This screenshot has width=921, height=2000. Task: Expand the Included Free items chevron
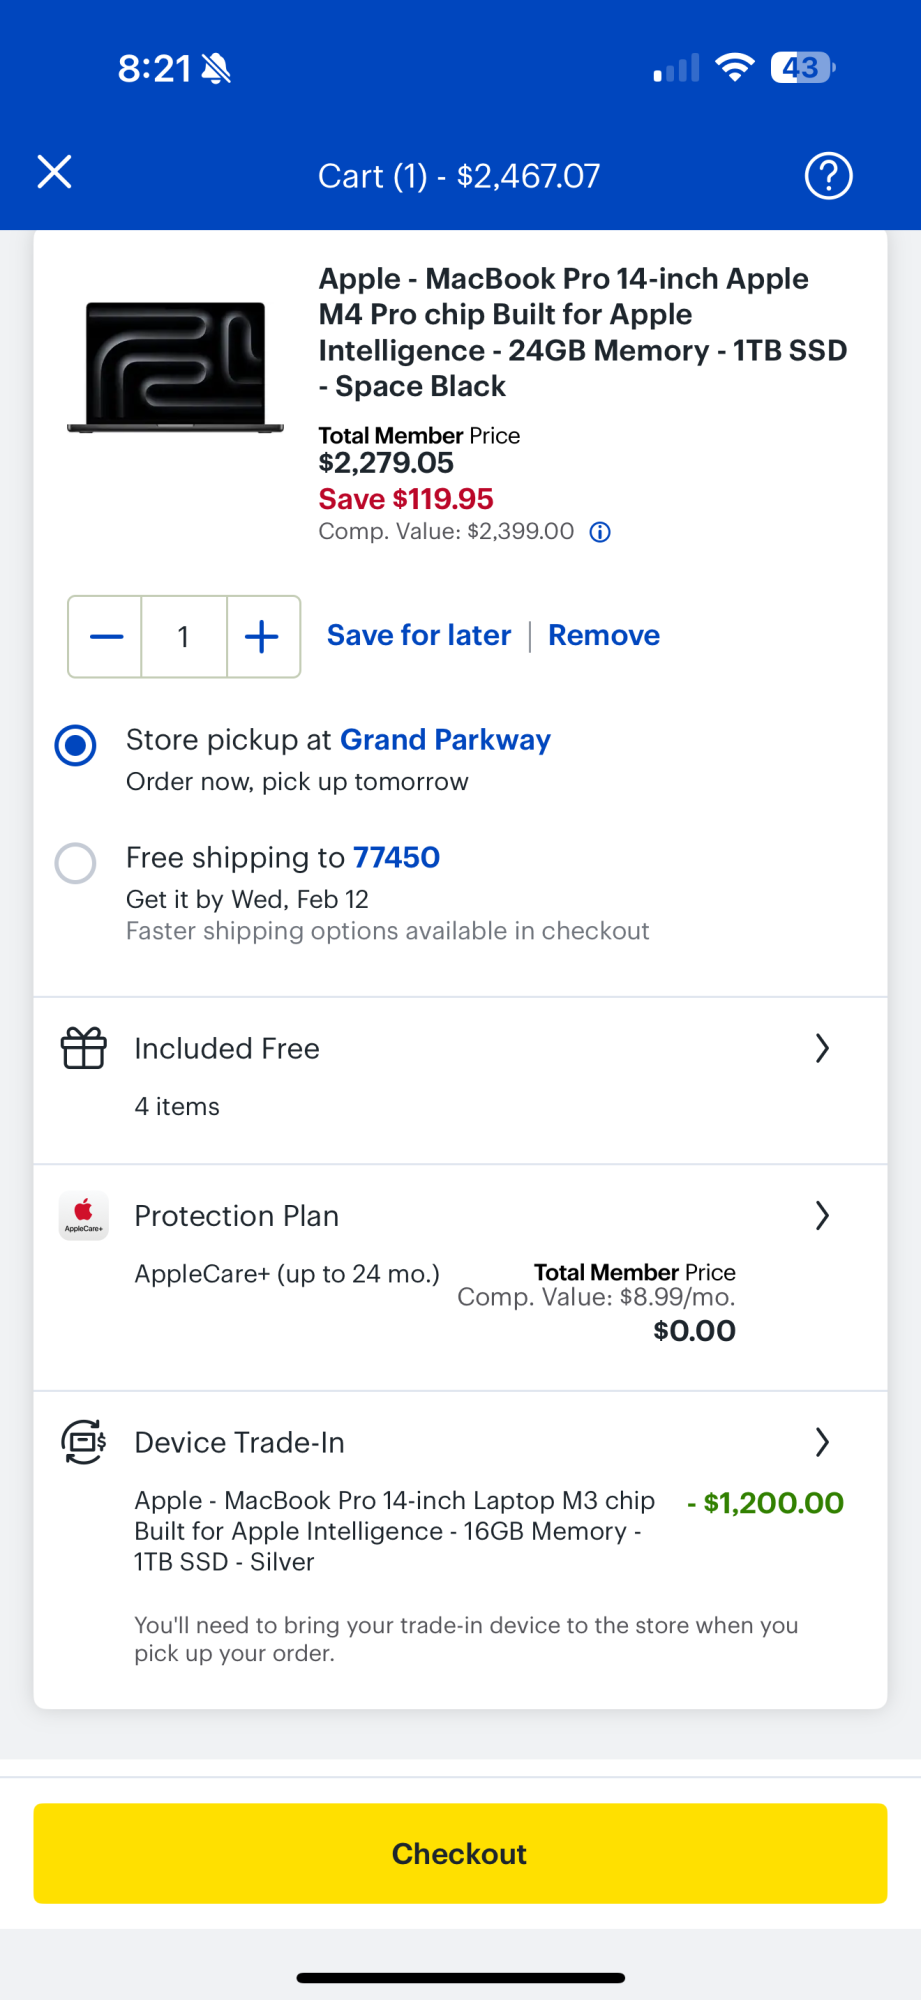822,1048
